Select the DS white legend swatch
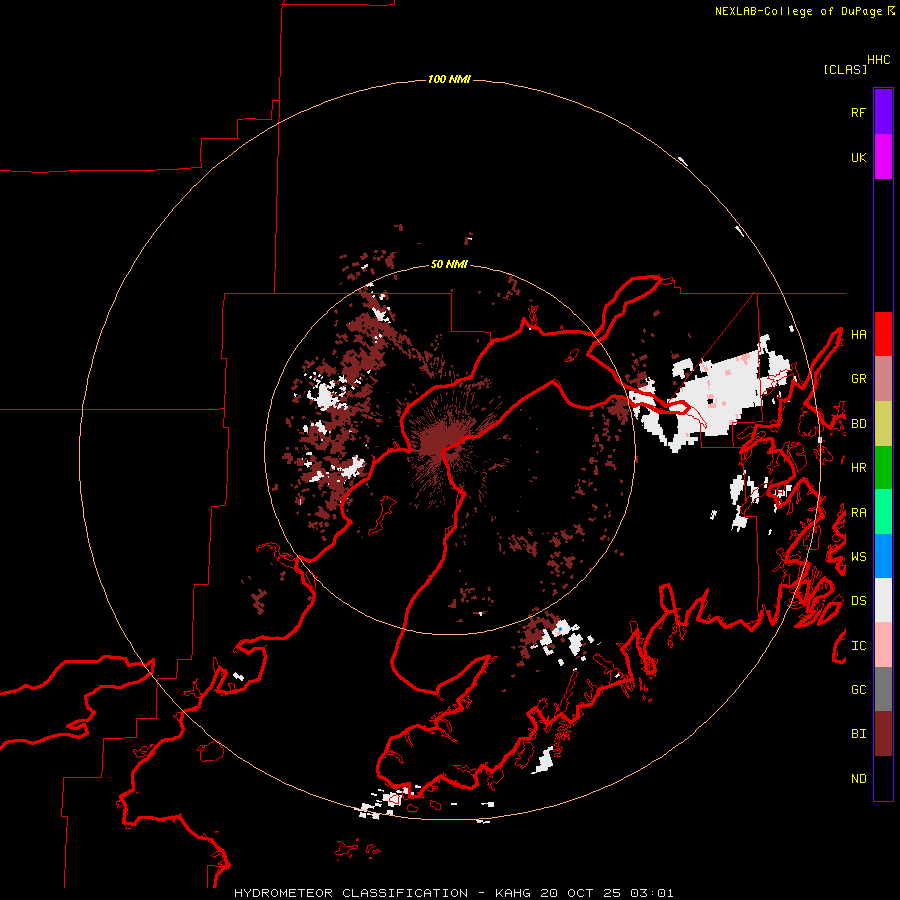 pos(883,600)
